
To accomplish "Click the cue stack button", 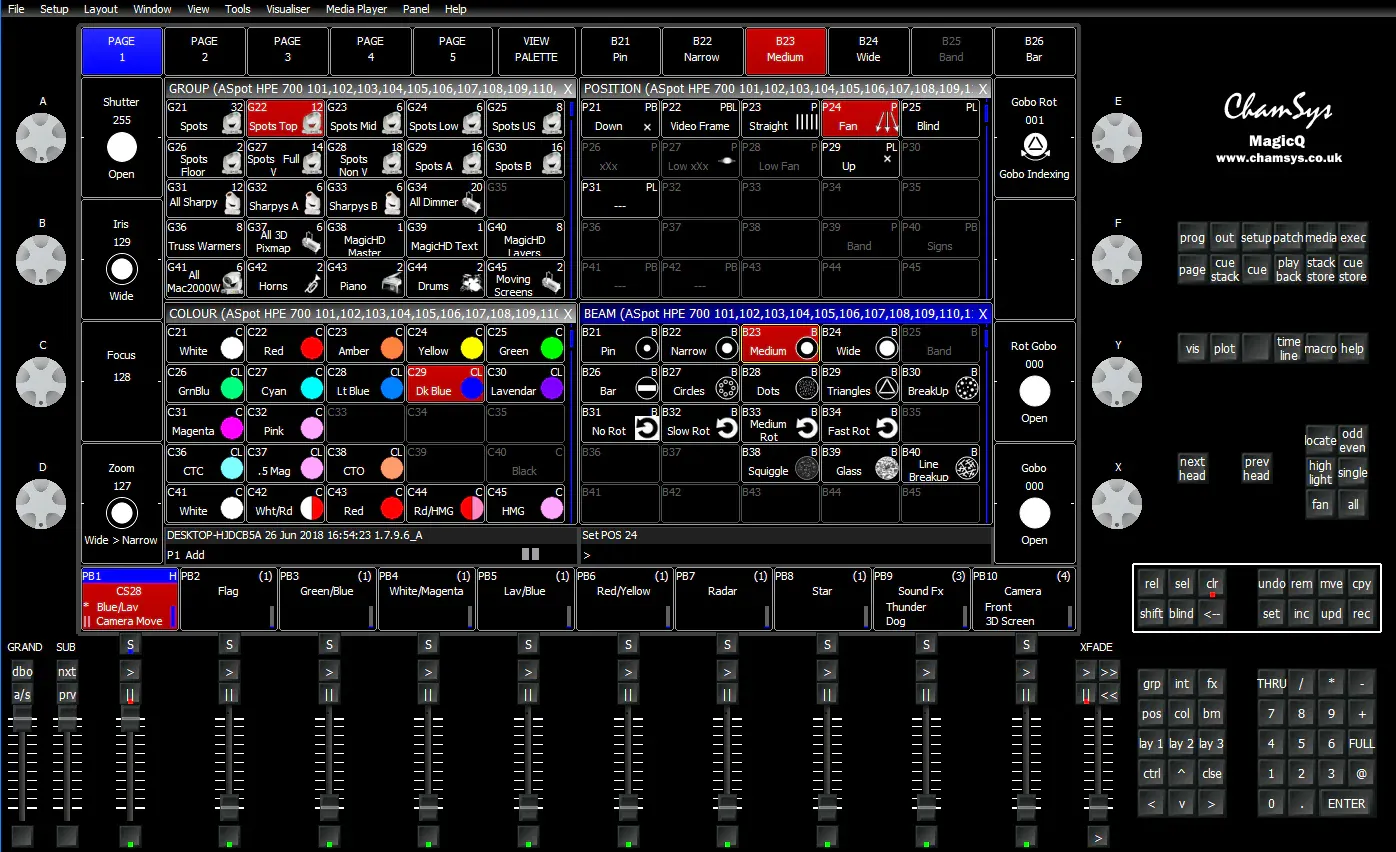I will click(x=1224, y=270).
